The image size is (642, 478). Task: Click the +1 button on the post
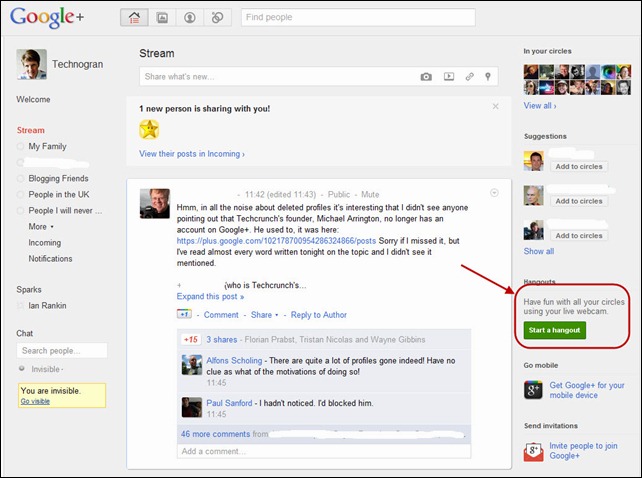[184, 314]
